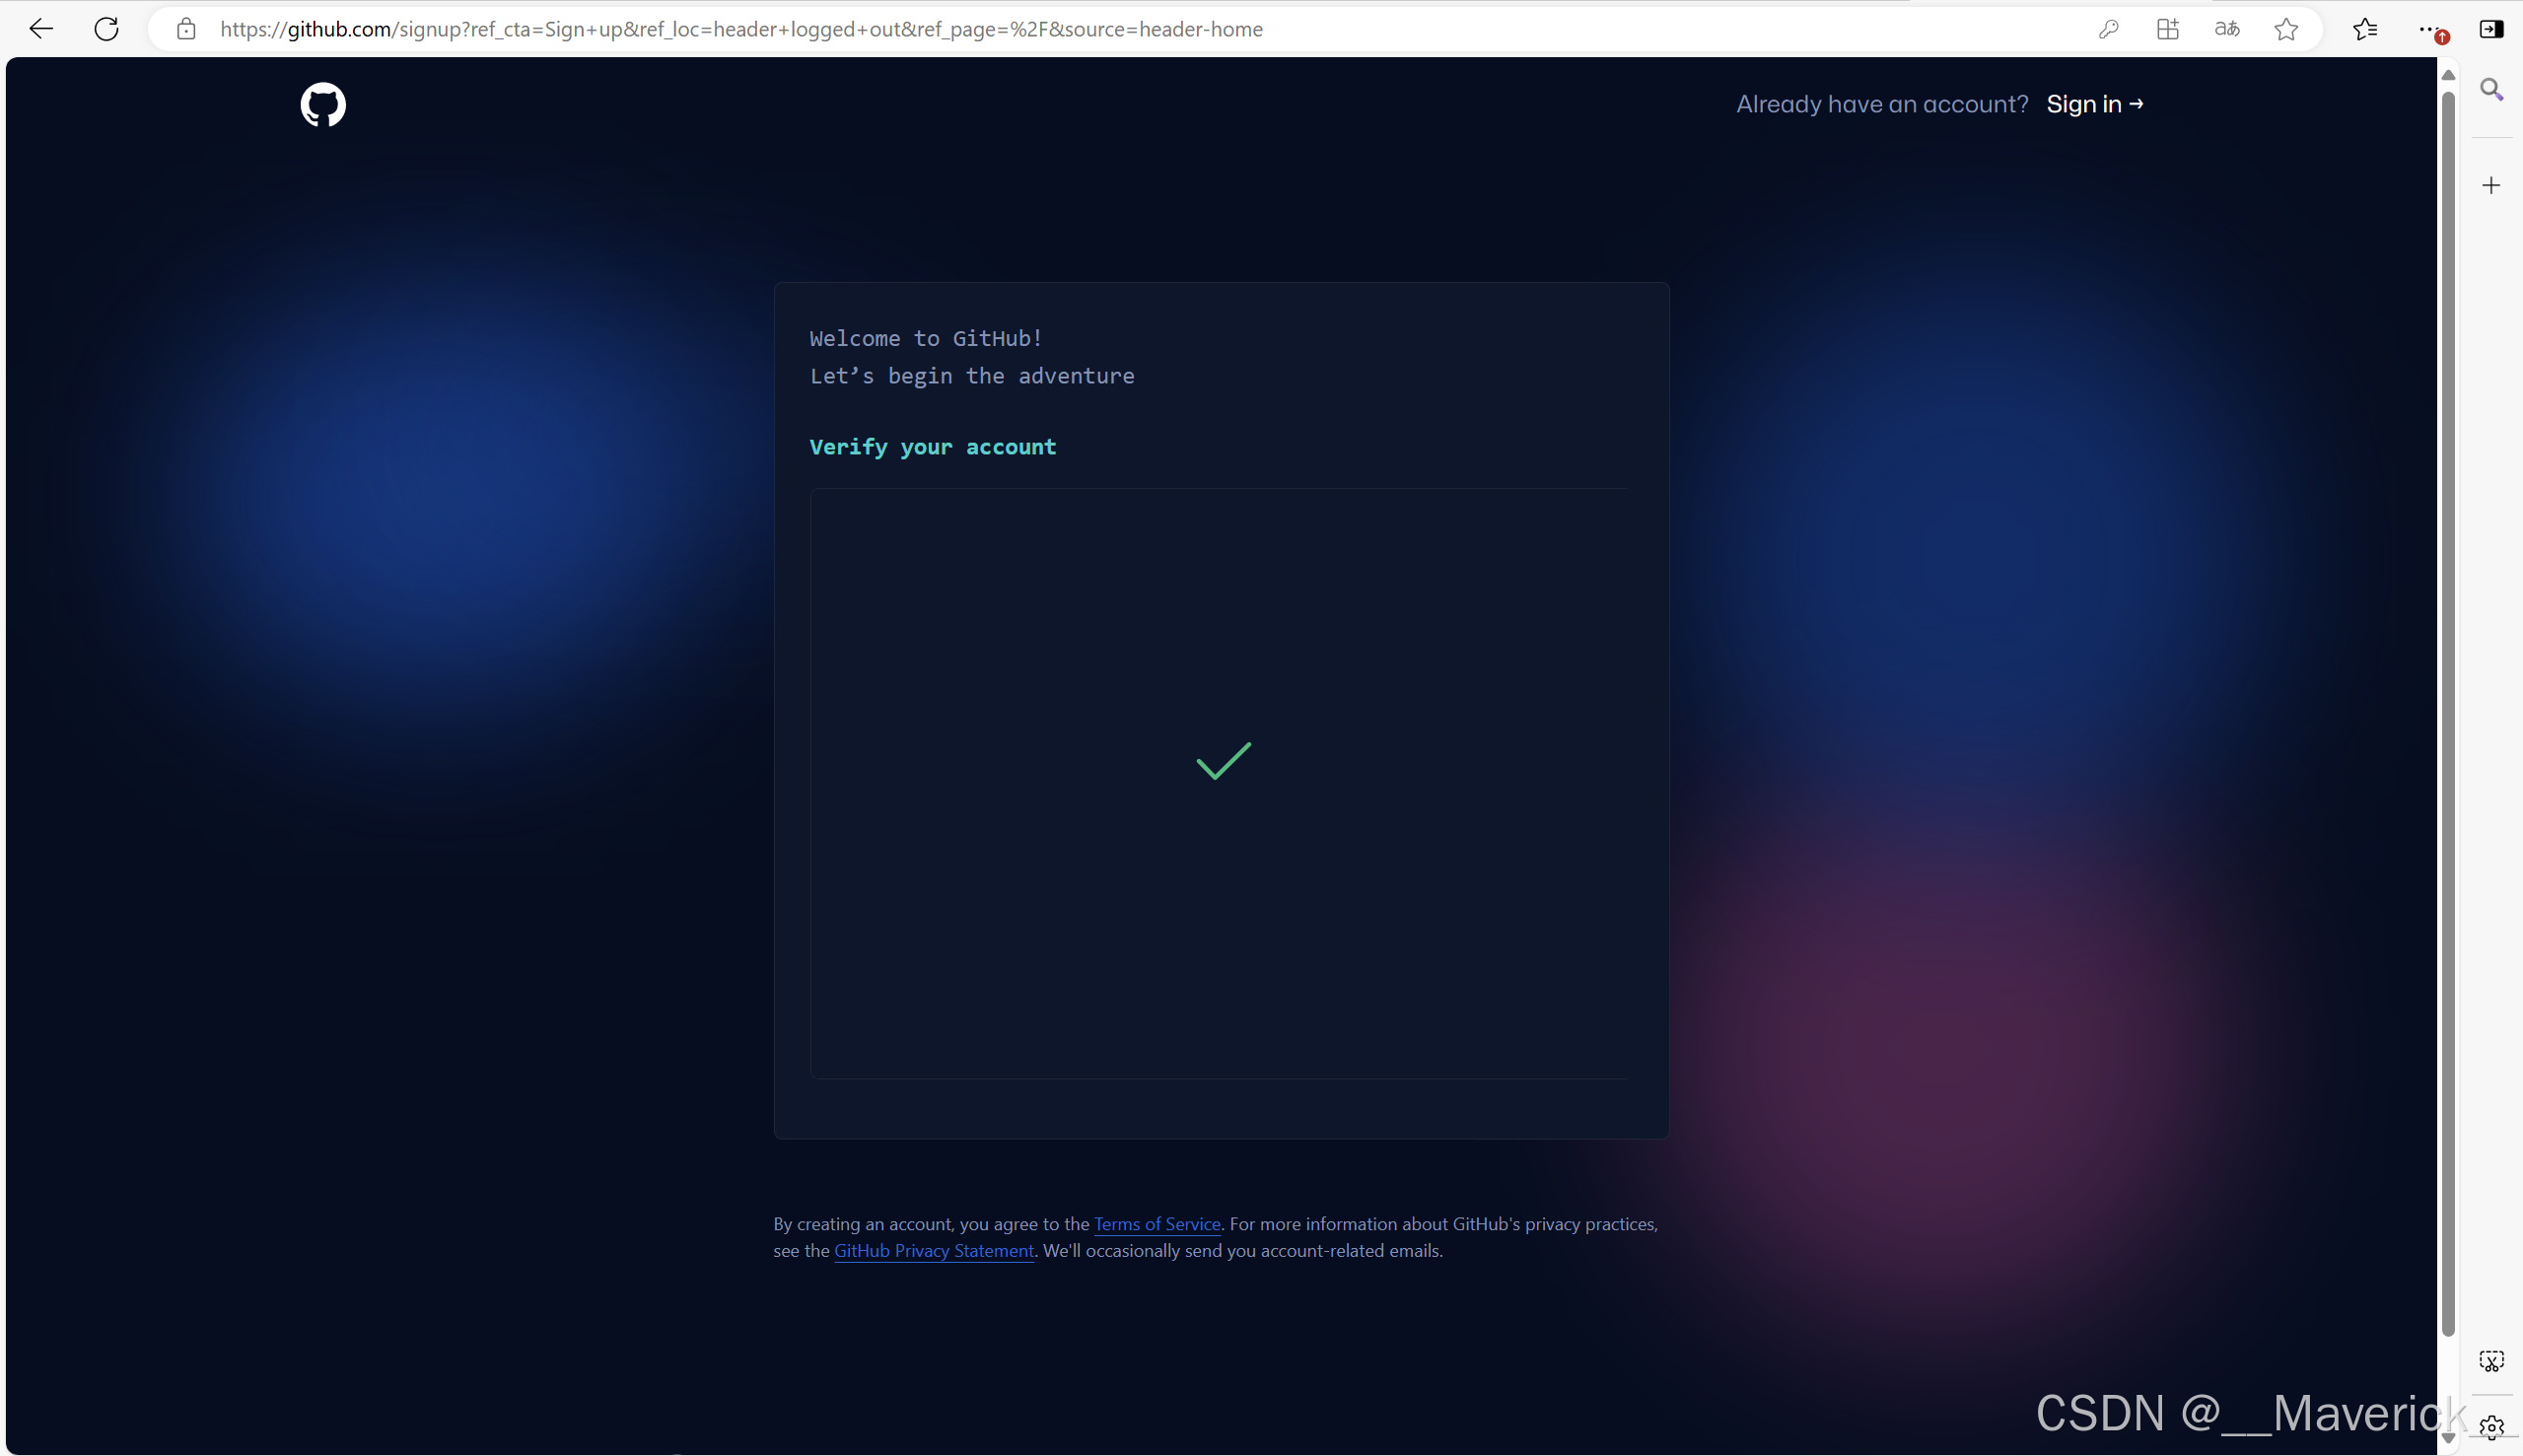Open the GitHub Privacy Statement link
The image size is (2523, 1456).
coord(933,1251)
